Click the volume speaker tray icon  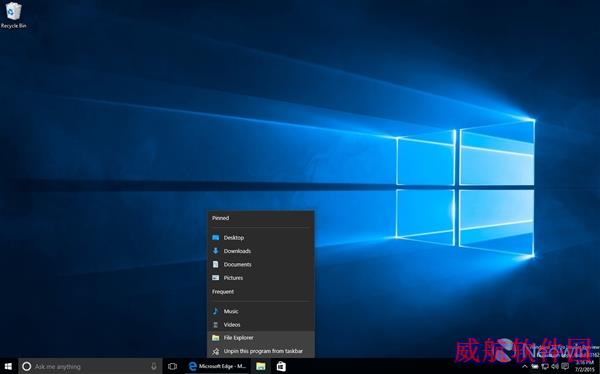pyautogui.click(x=555, y=367)
